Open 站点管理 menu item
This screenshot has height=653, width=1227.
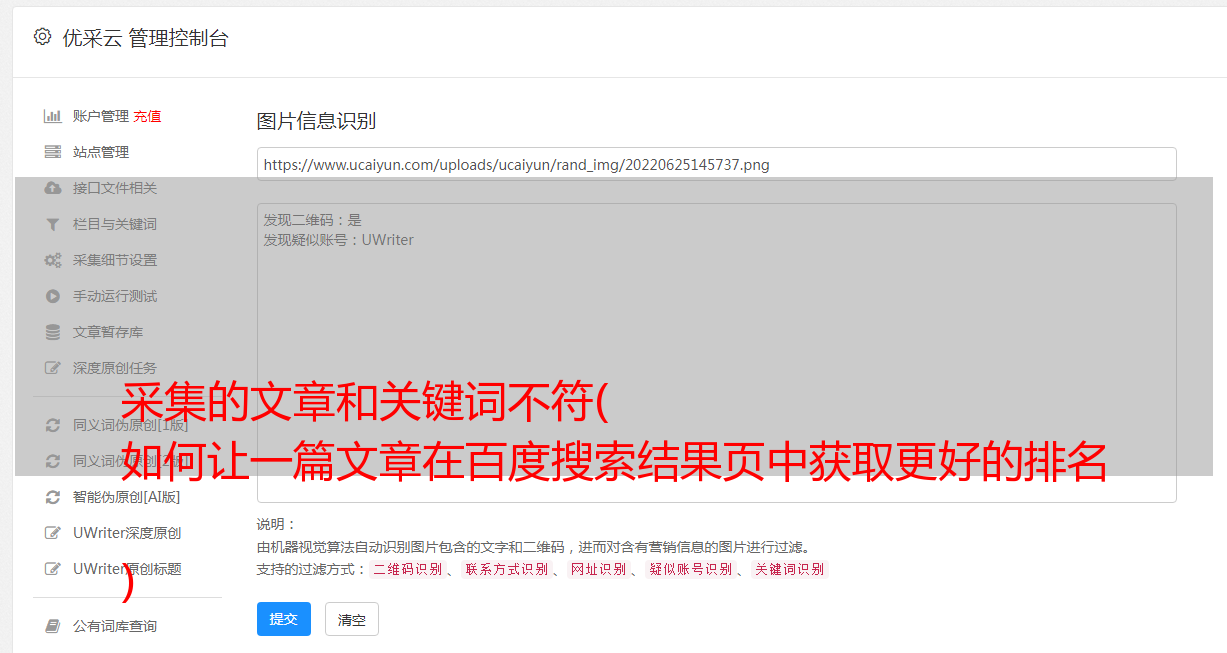[x=101, y=152]
